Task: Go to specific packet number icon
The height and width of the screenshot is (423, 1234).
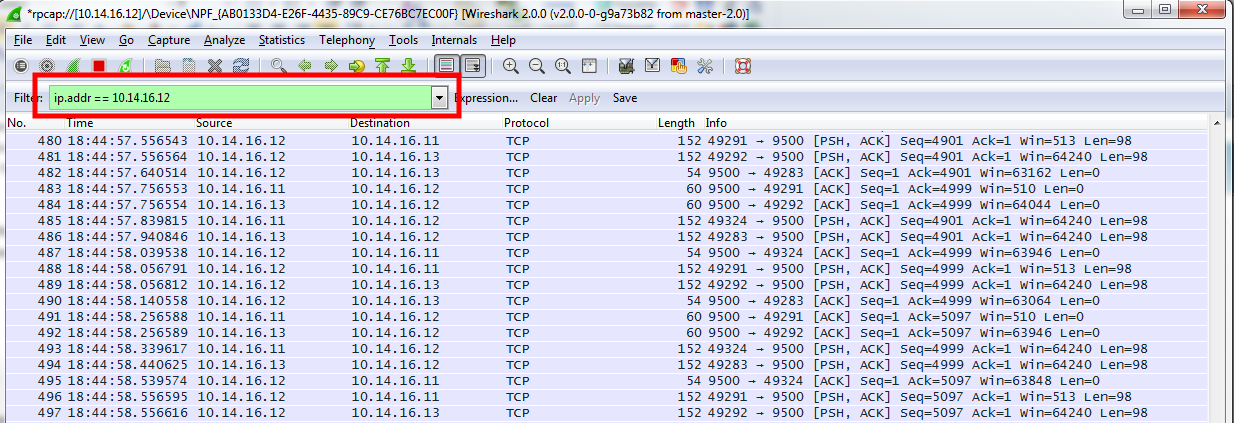Action: 357,66
